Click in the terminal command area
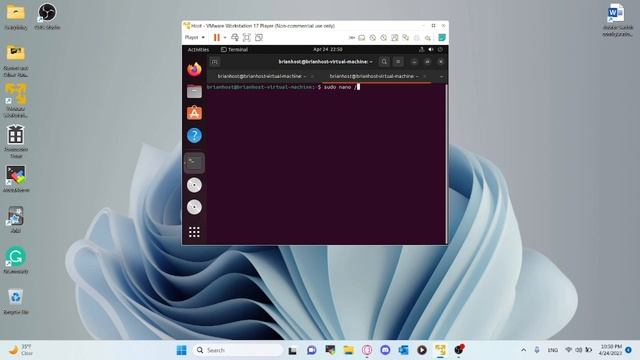640x360 pixels. coord(326,163)
